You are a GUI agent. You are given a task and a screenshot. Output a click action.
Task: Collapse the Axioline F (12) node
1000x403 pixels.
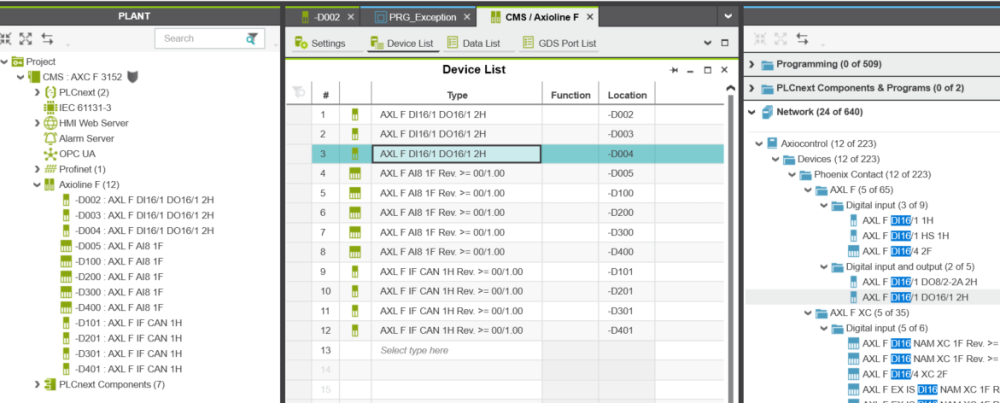click(x=38, y=185)
